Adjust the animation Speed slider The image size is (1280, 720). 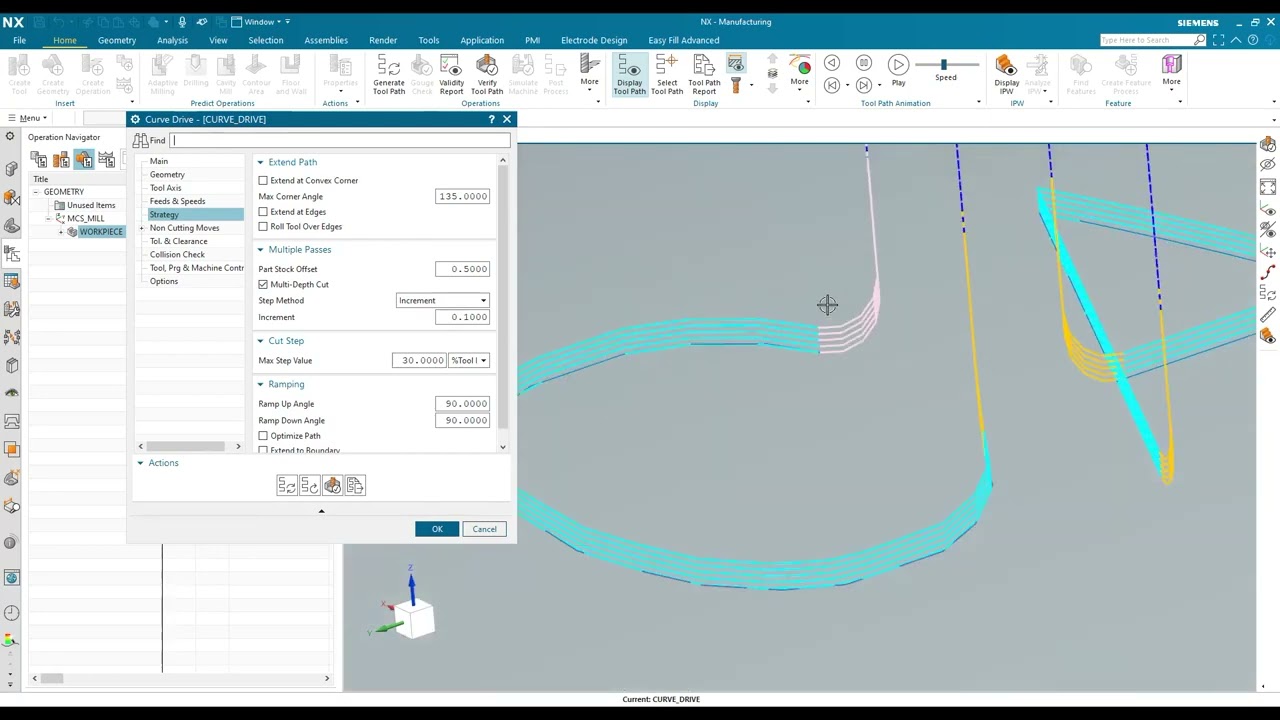(x=944, y=65)
